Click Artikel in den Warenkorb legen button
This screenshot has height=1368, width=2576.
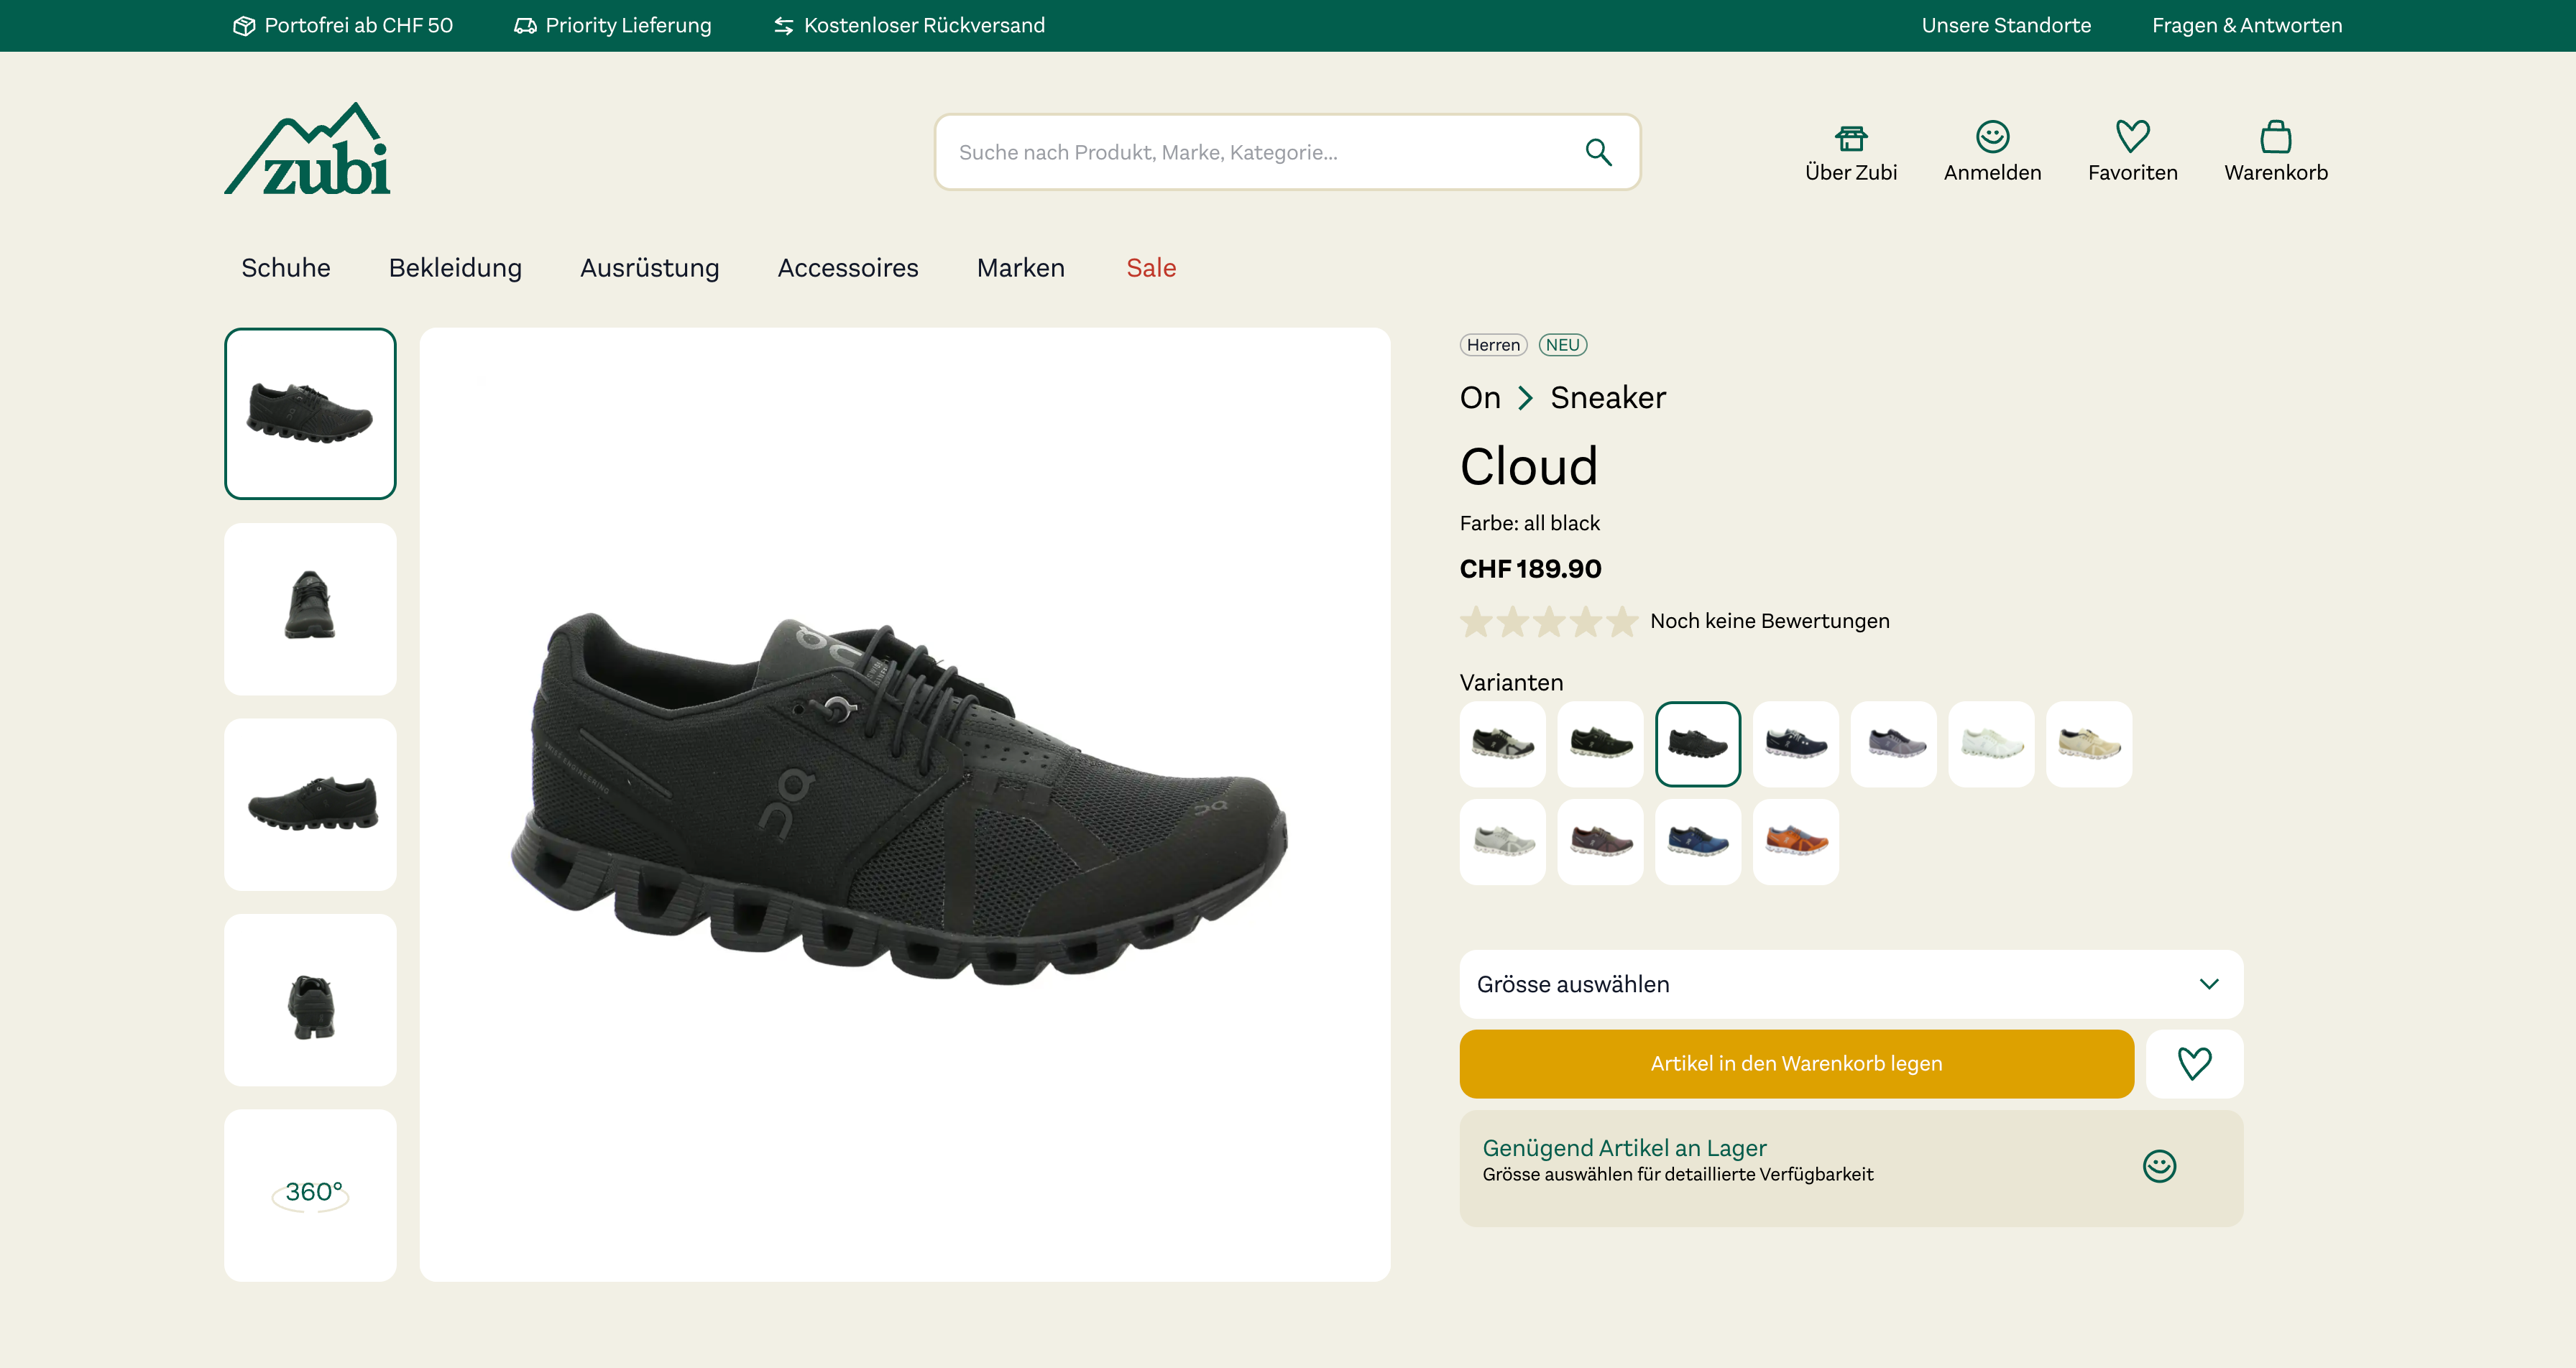1796,1063
